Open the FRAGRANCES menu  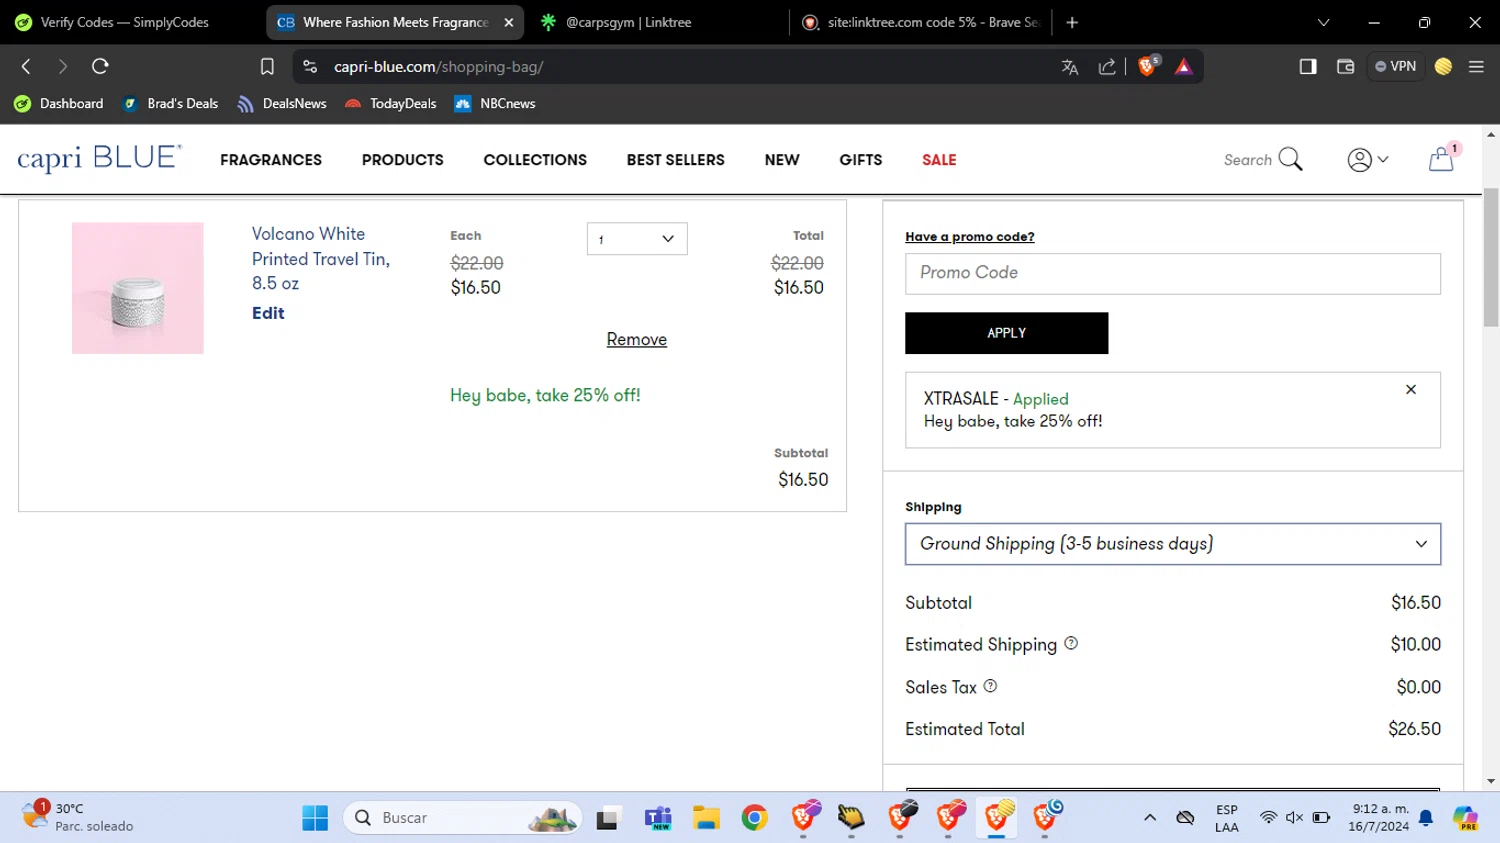[271, 160]
